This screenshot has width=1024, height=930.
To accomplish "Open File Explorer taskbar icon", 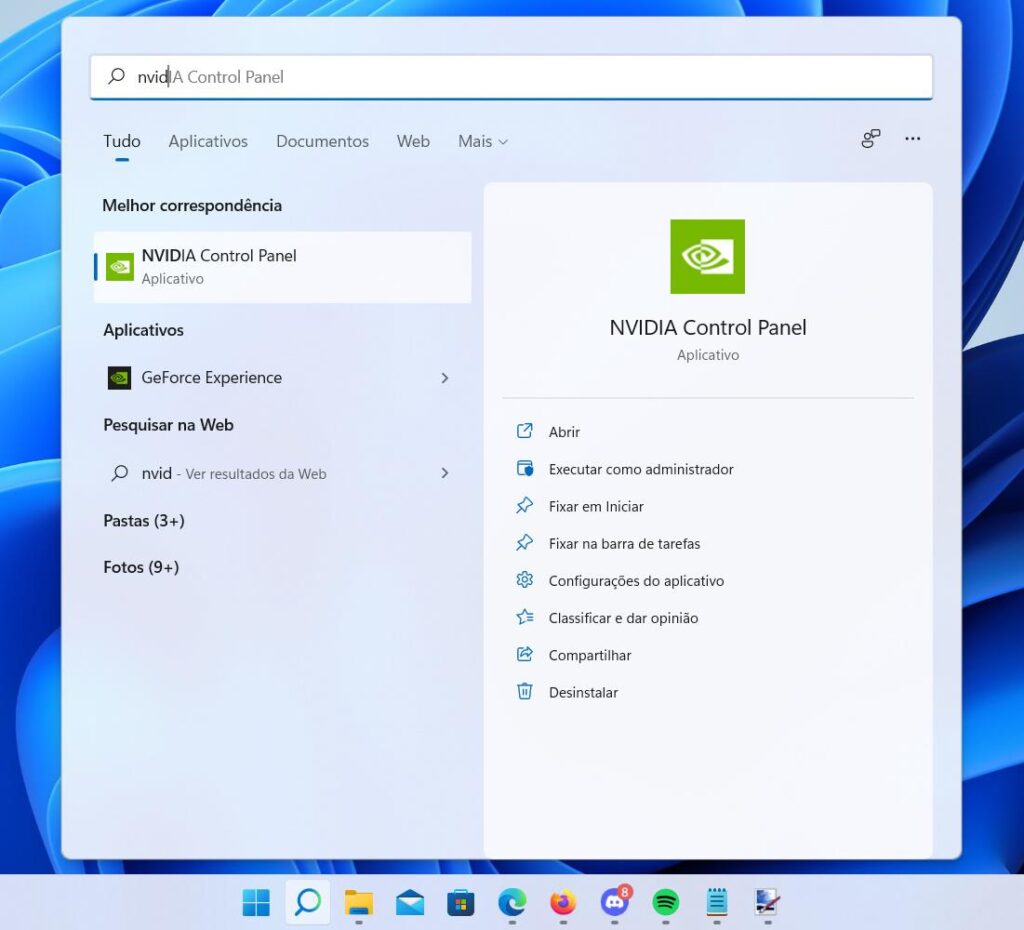I will (x=358, y=902).
